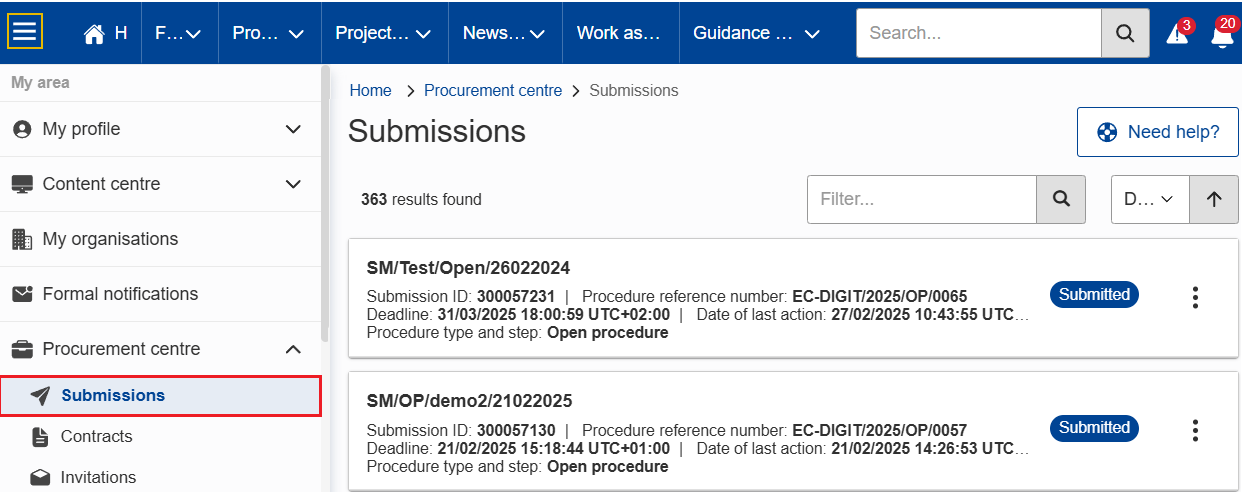The height and width of the screenshot is (492, 1242).
Task: Open the Guidance menu in navbar
Action: 756,33
